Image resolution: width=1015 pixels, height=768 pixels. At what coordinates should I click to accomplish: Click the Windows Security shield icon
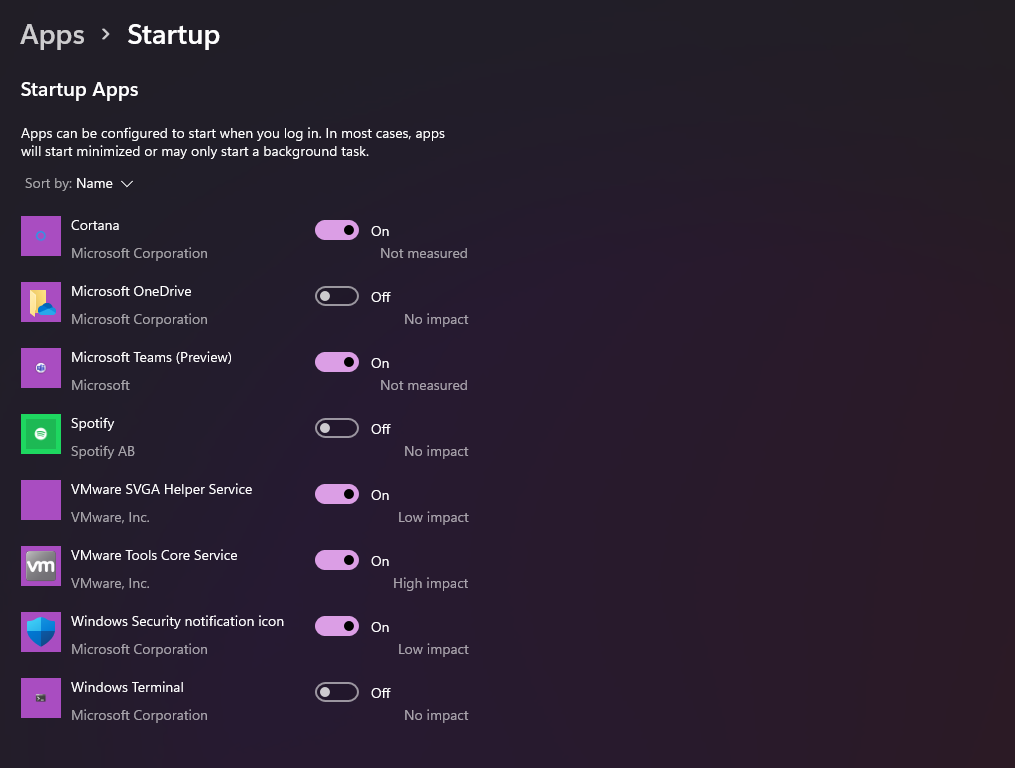[x=40, y=632]
